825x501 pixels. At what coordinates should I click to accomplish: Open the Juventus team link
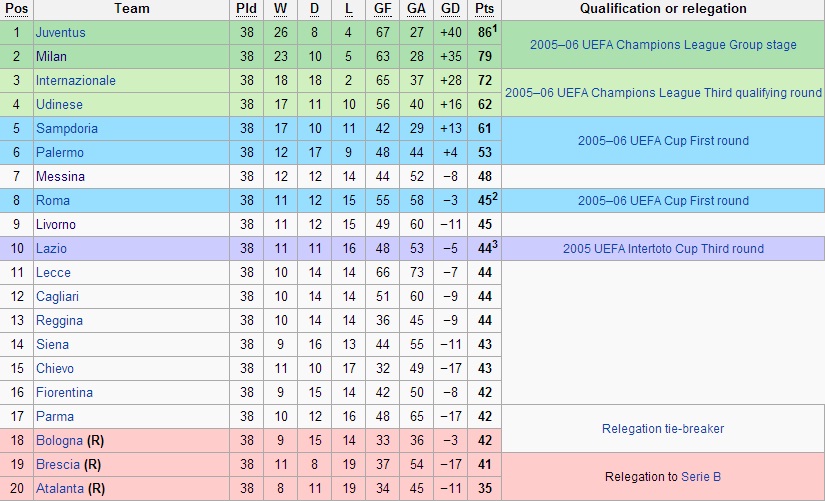coord(60,32)
